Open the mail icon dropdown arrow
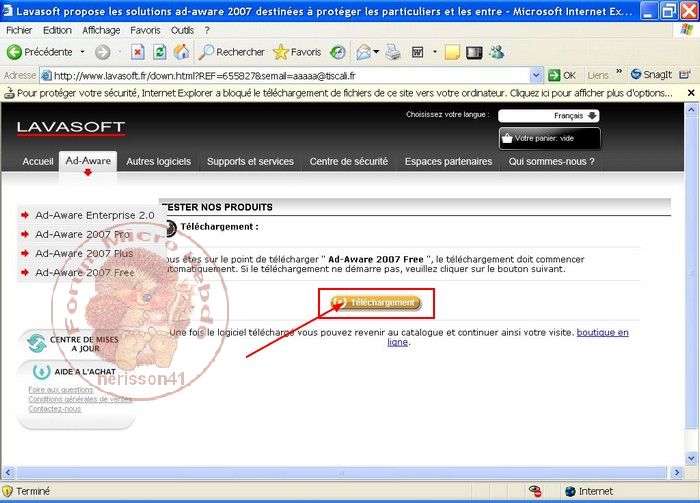 [x=376, y=52]
